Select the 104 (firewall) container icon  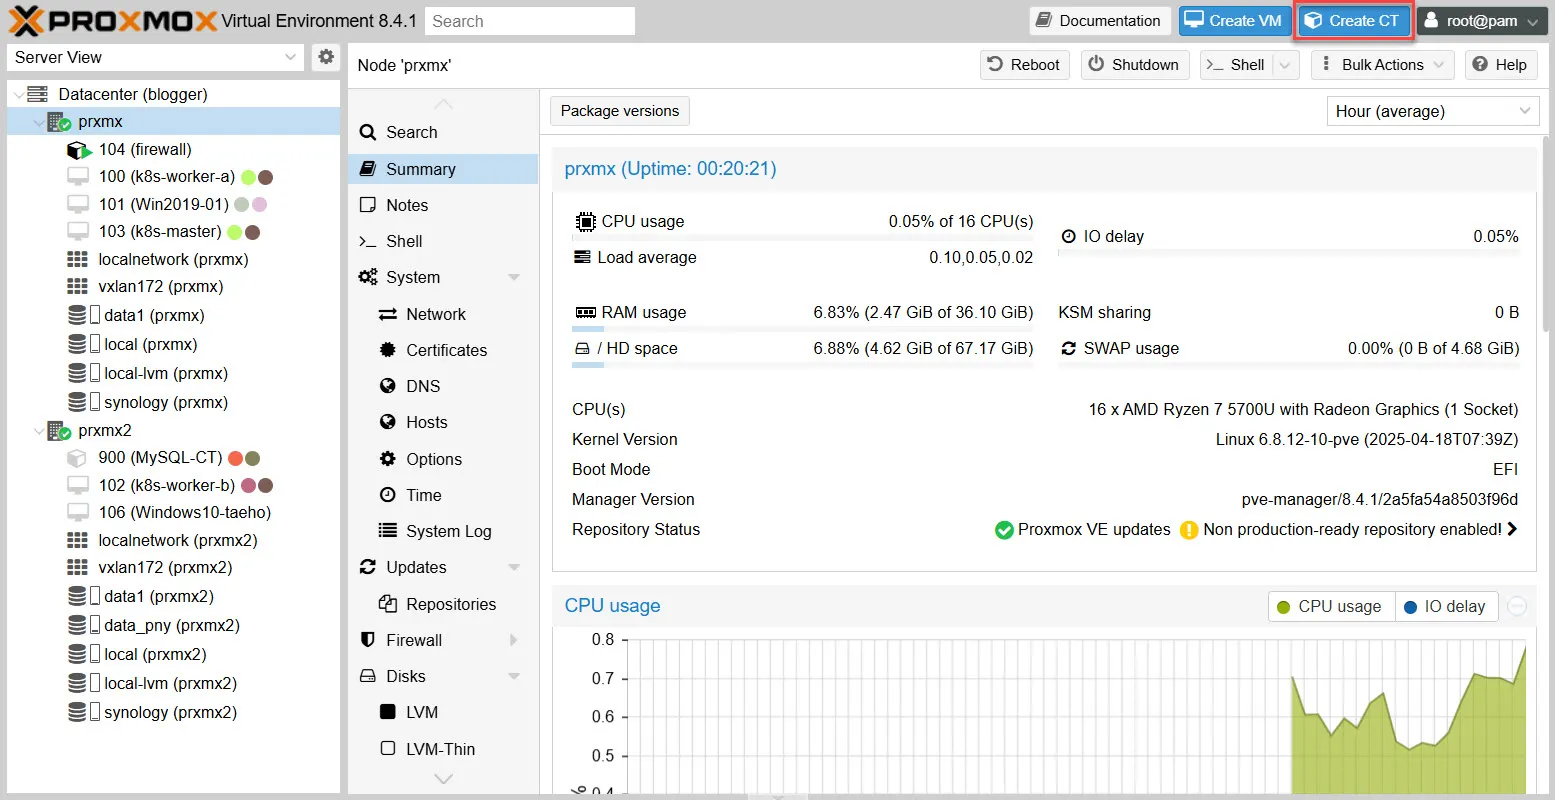pos(78,150)
